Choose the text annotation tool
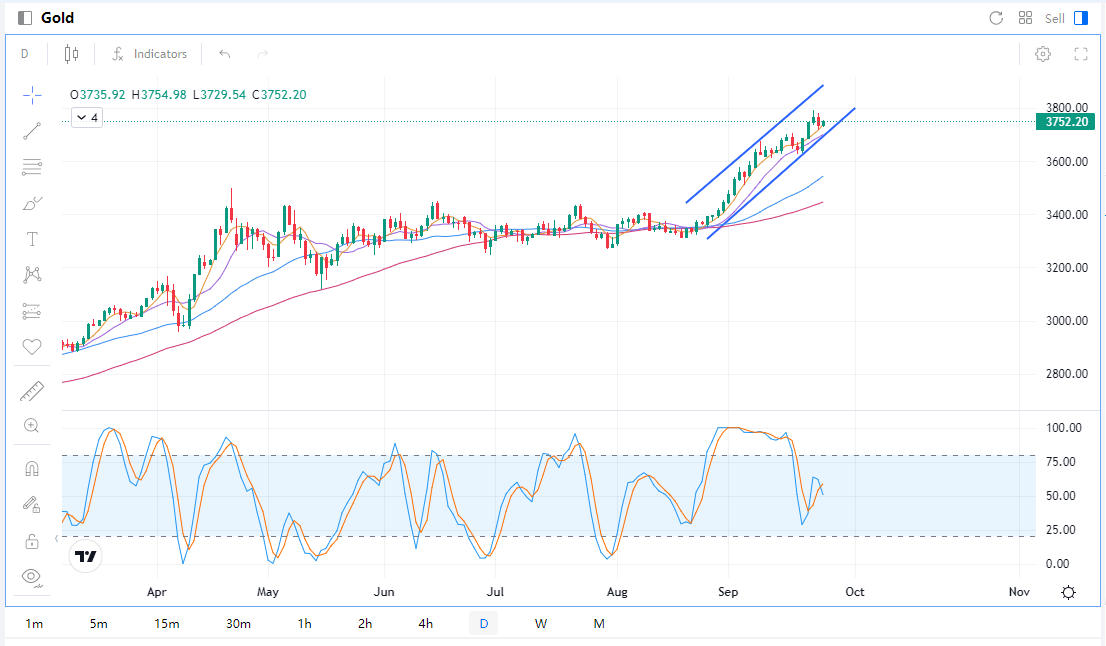The width and height of the screenshot is (1106, 646). 32,239
